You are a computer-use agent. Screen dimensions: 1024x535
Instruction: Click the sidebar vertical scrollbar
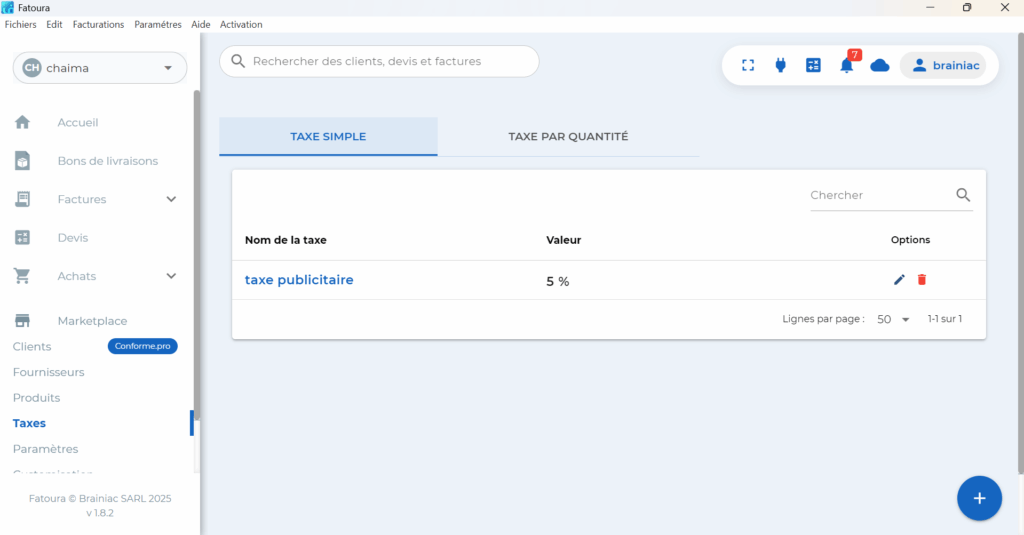point(196,250)
